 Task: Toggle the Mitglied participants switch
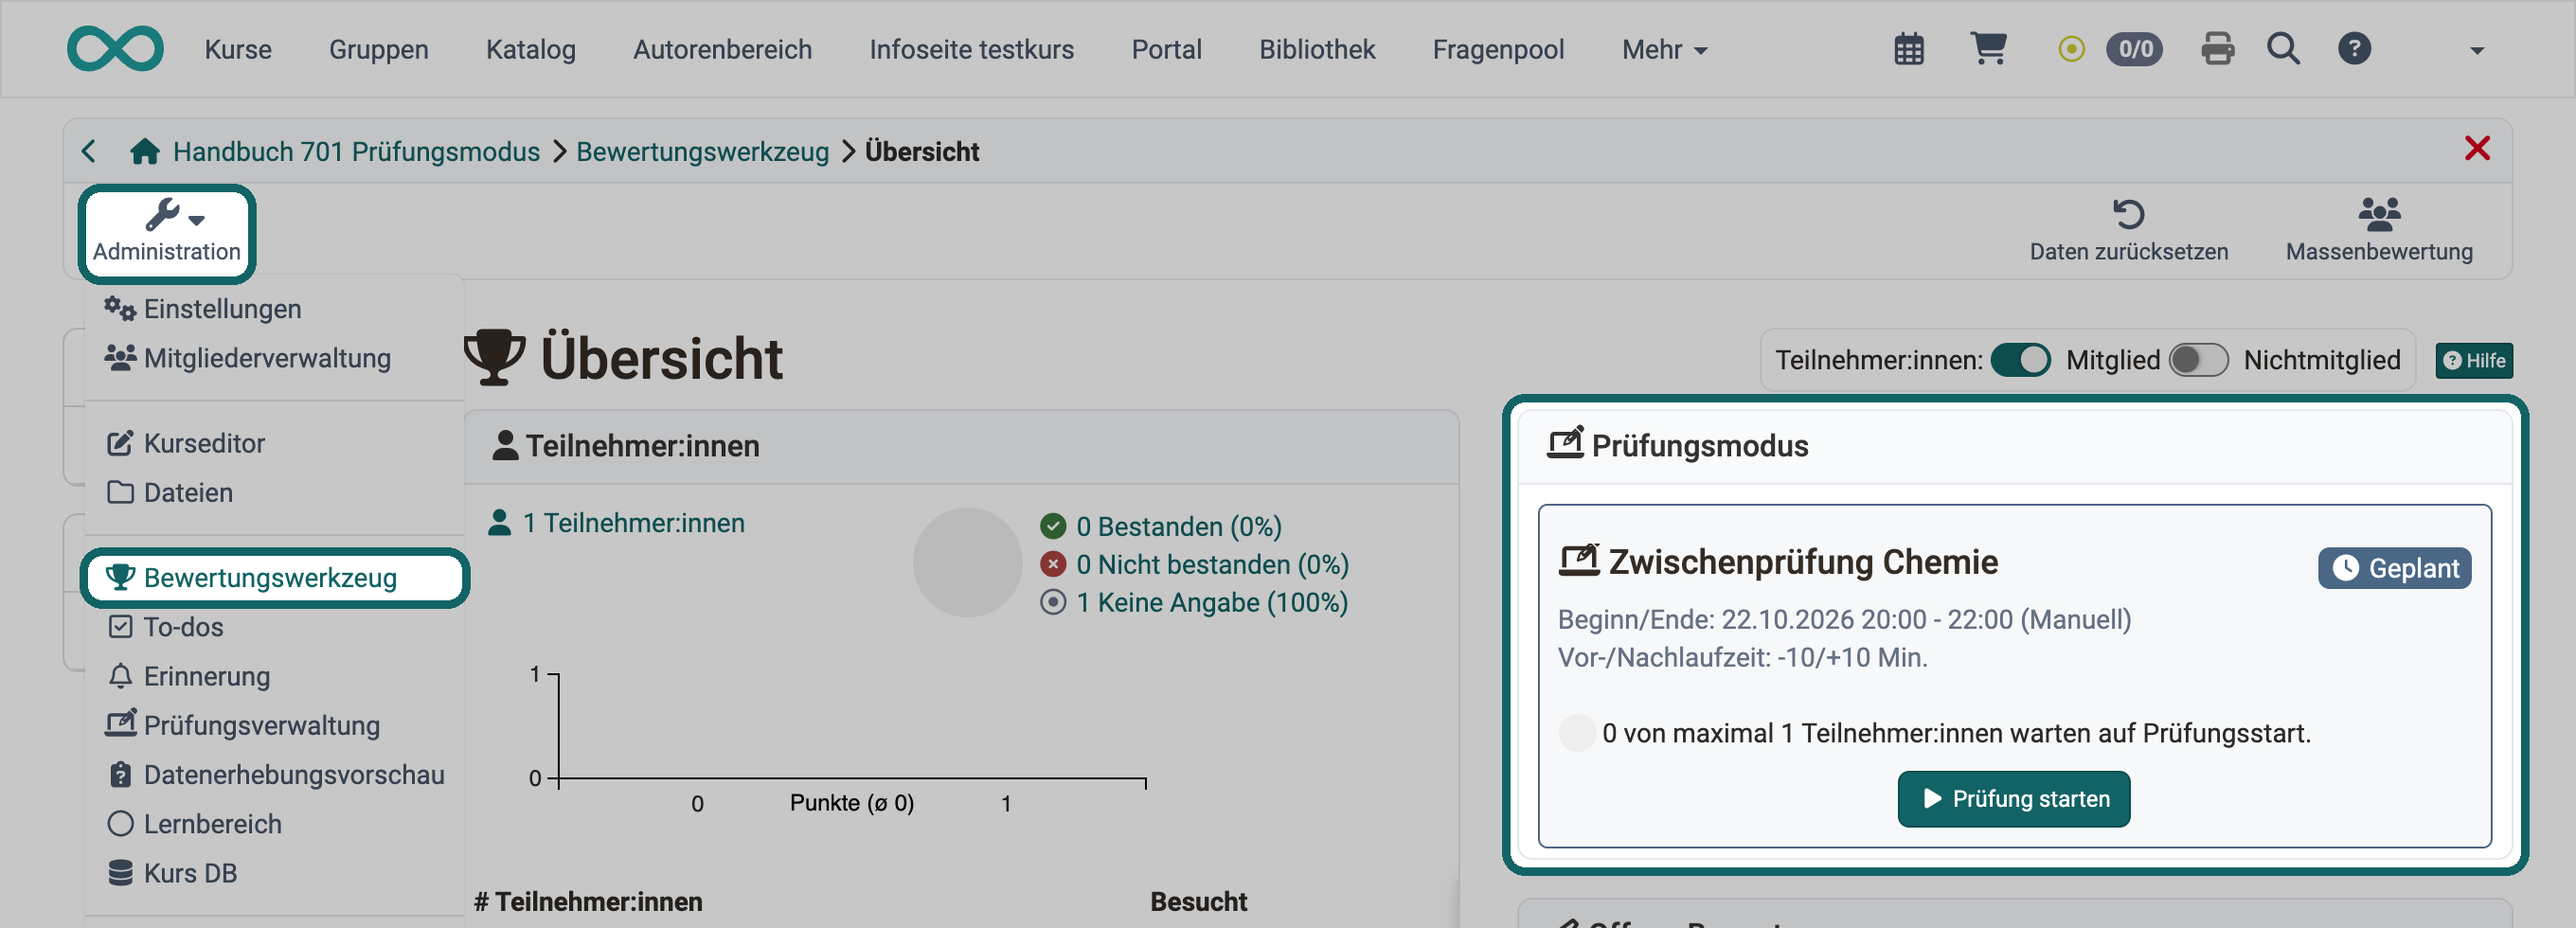click(2020, 360)
